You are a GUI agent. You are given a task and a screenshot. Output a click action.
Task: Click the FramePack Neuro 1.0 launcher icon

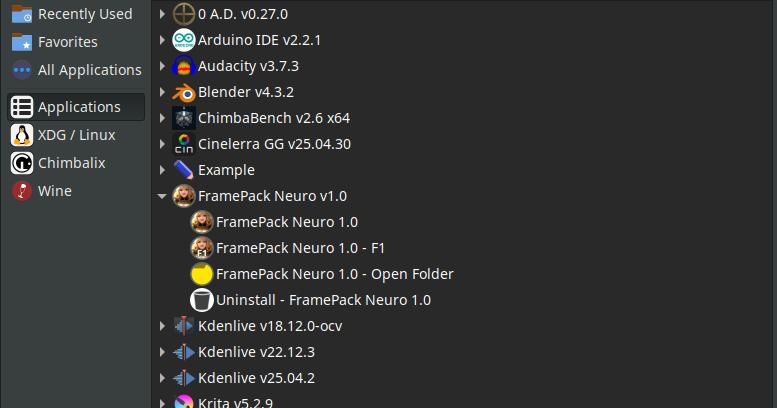click(202, 222)
